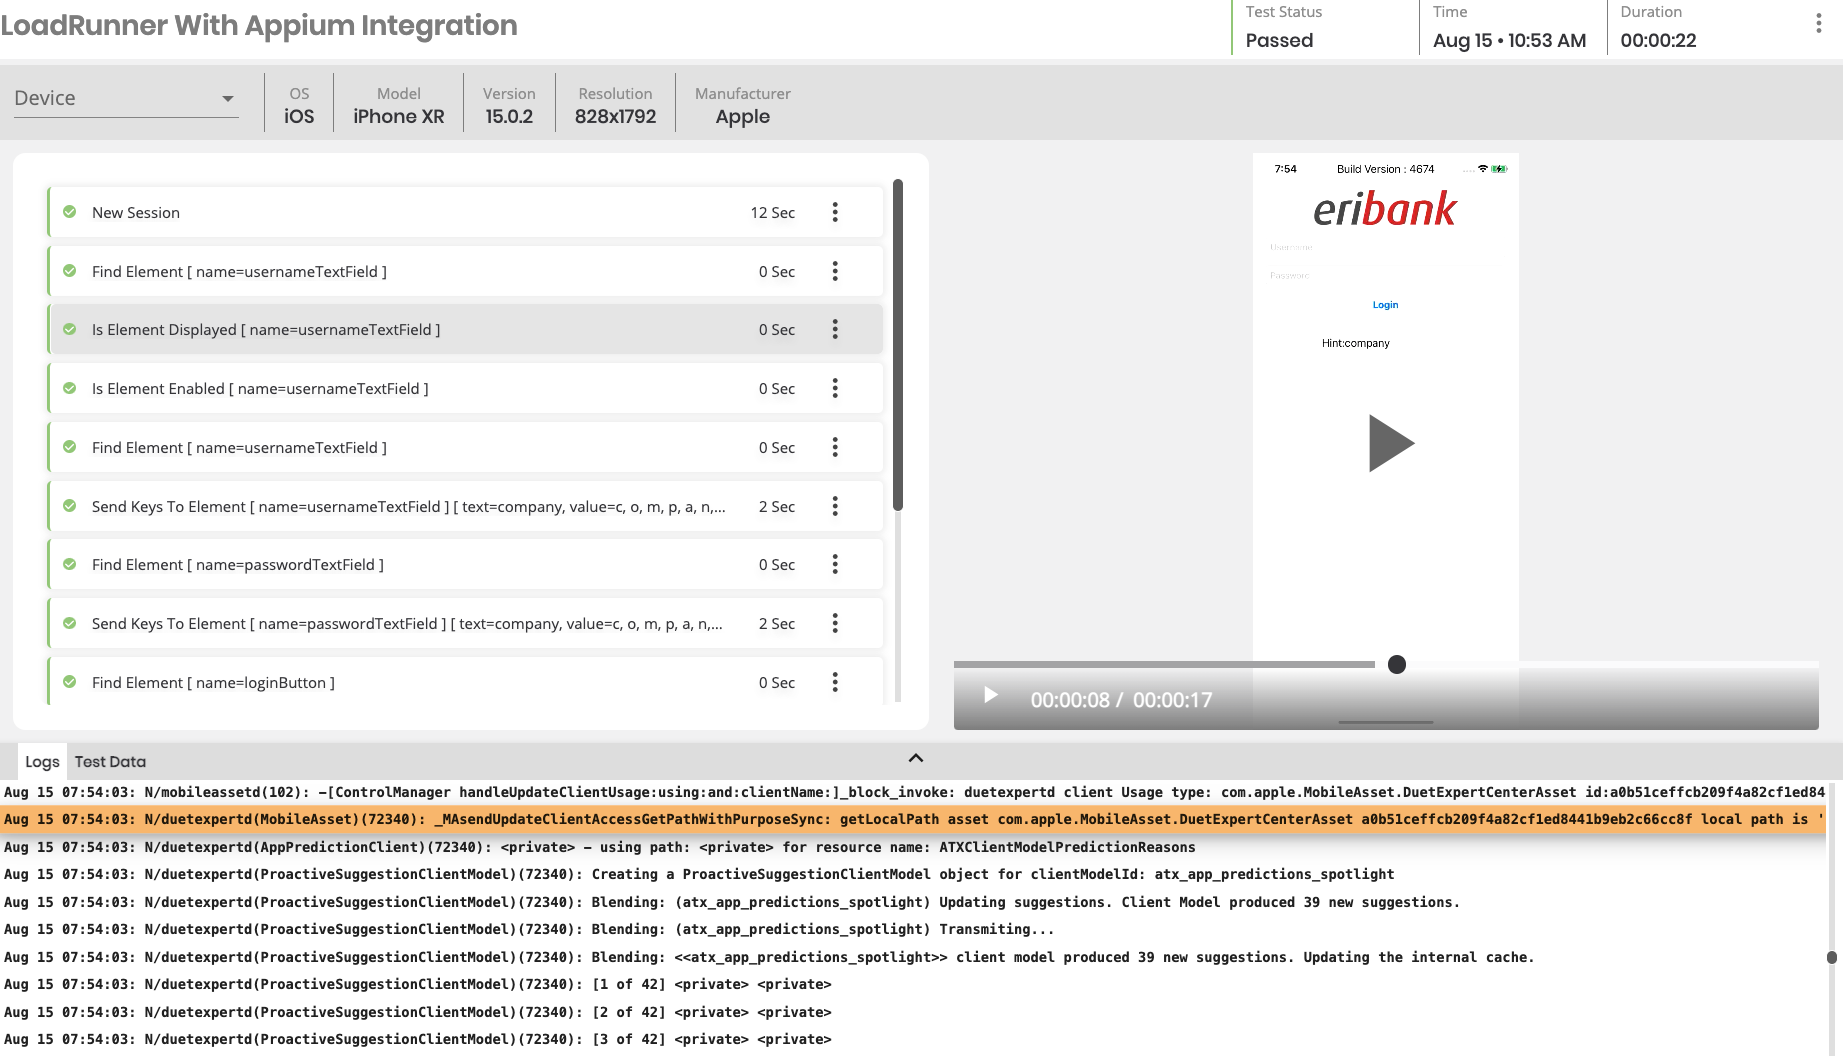Viewport: 1843px width, 1056px height.
Task: Open kebab menu for first Find Element usernameTextField
Action: tap(835, 271)
